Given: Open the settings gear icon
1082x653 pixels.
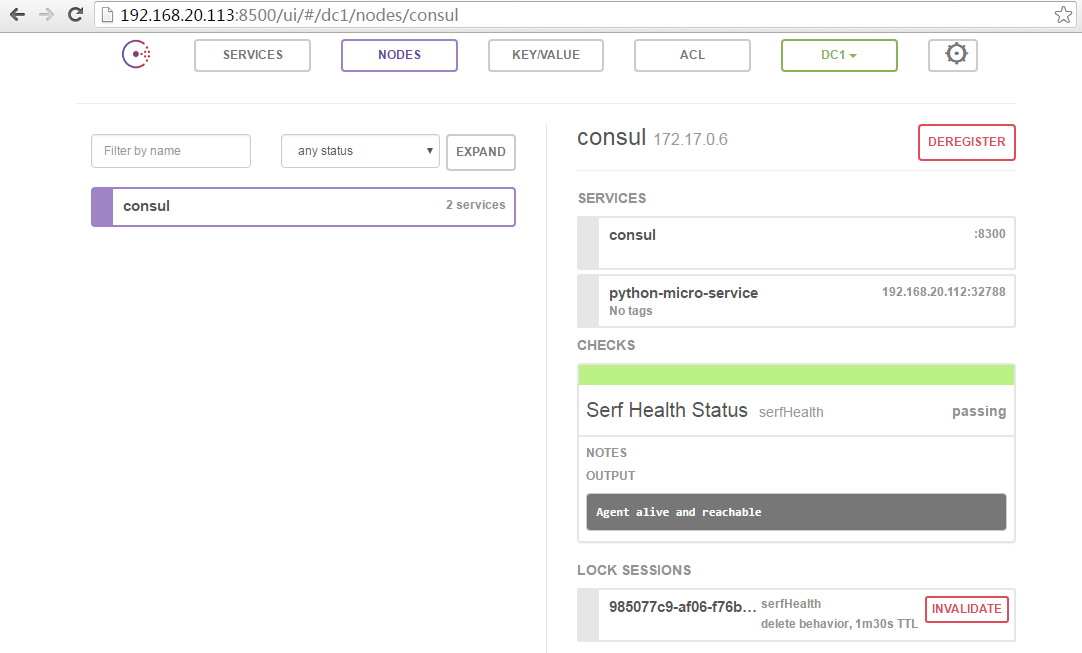Looking at the screenshot, I should (x=956, y=55).
